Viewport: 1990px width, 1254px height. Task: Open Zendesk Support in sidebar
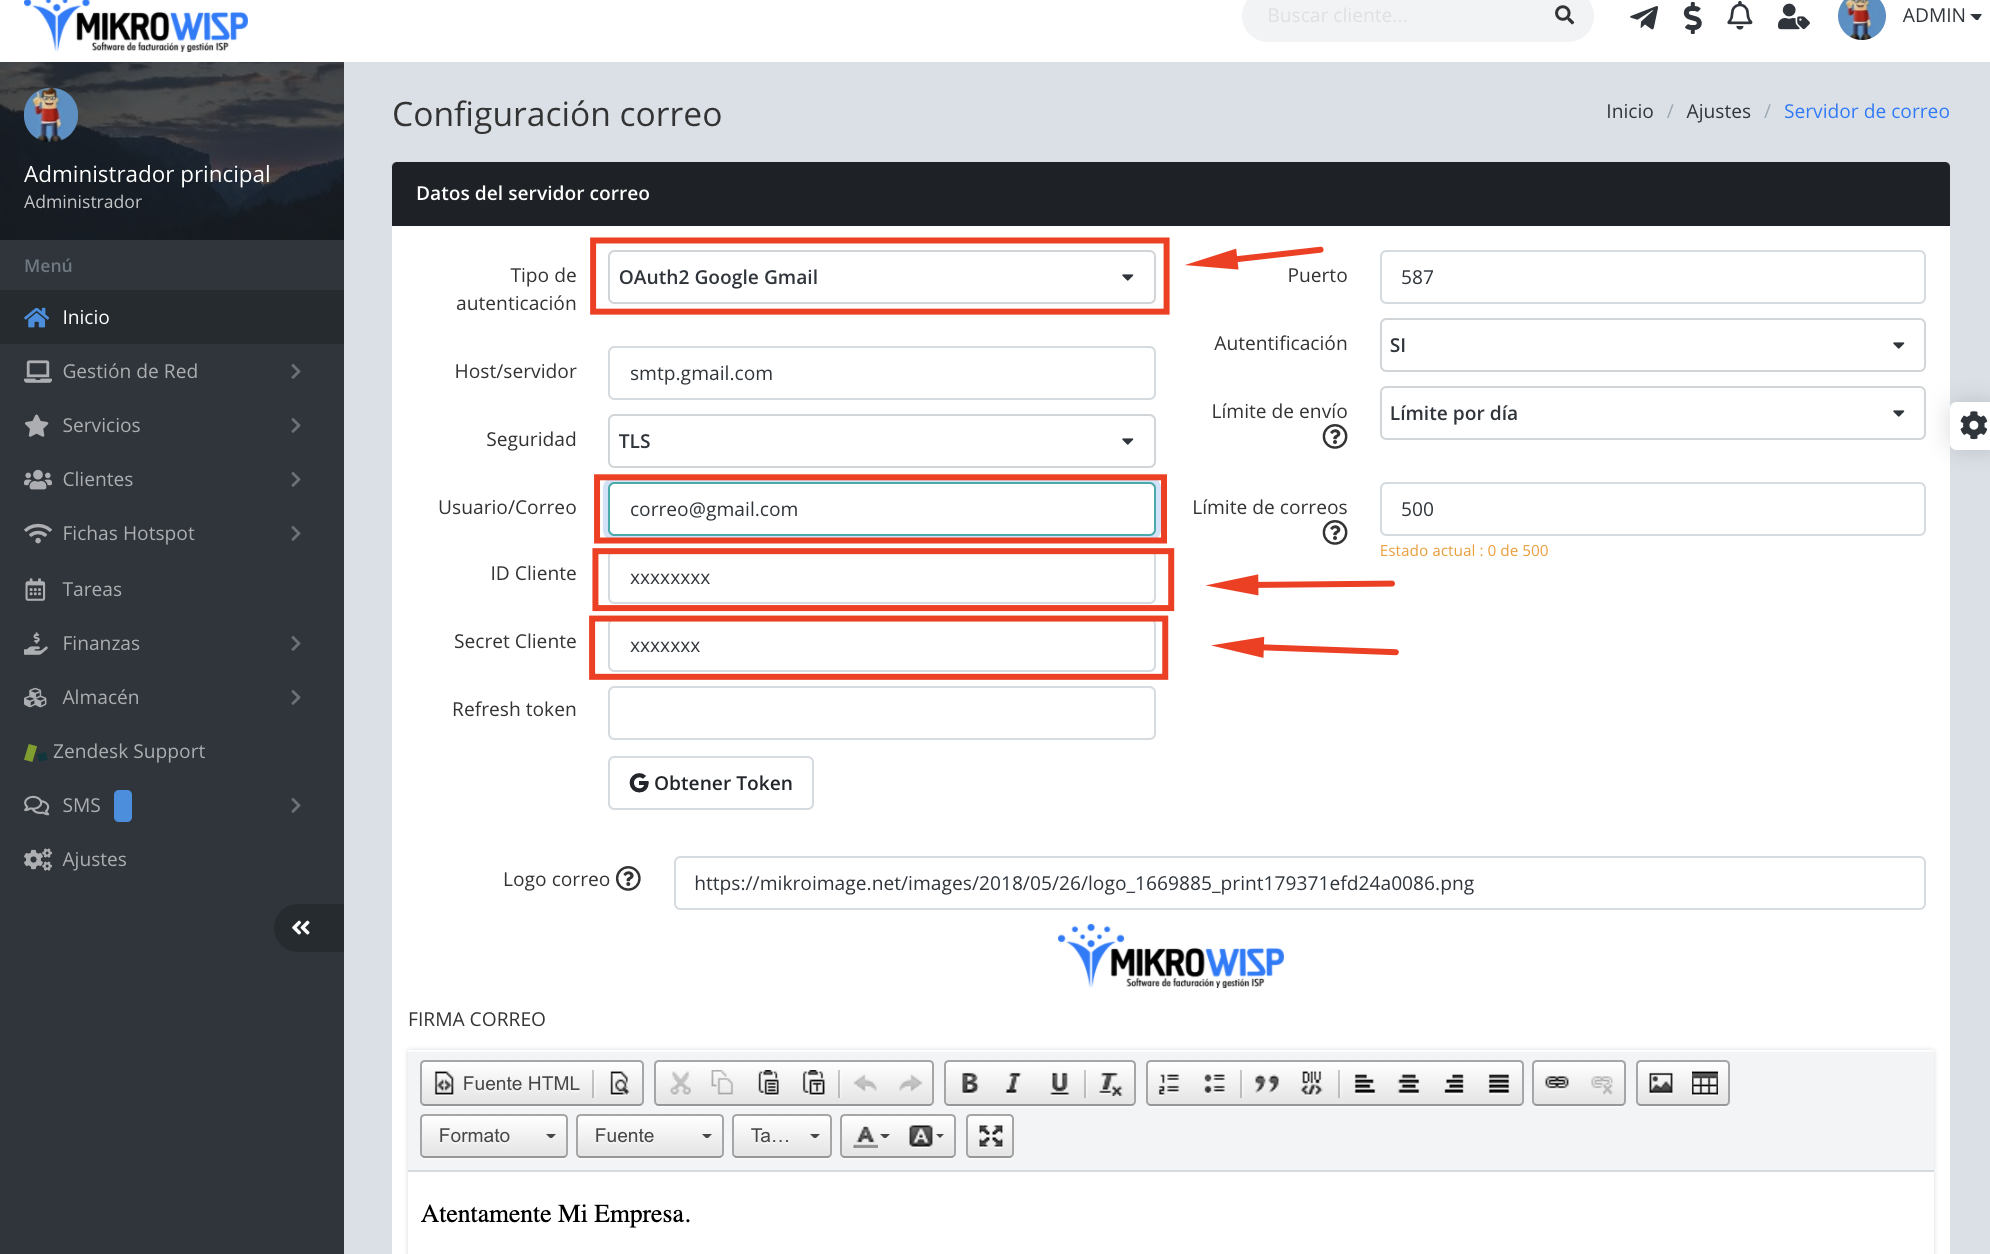(172, 751)
